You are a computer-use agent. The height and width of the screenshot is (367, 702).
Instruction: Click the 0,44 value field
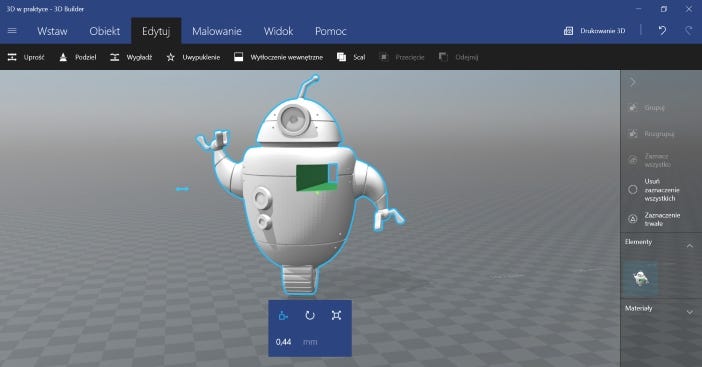point(283,342)
